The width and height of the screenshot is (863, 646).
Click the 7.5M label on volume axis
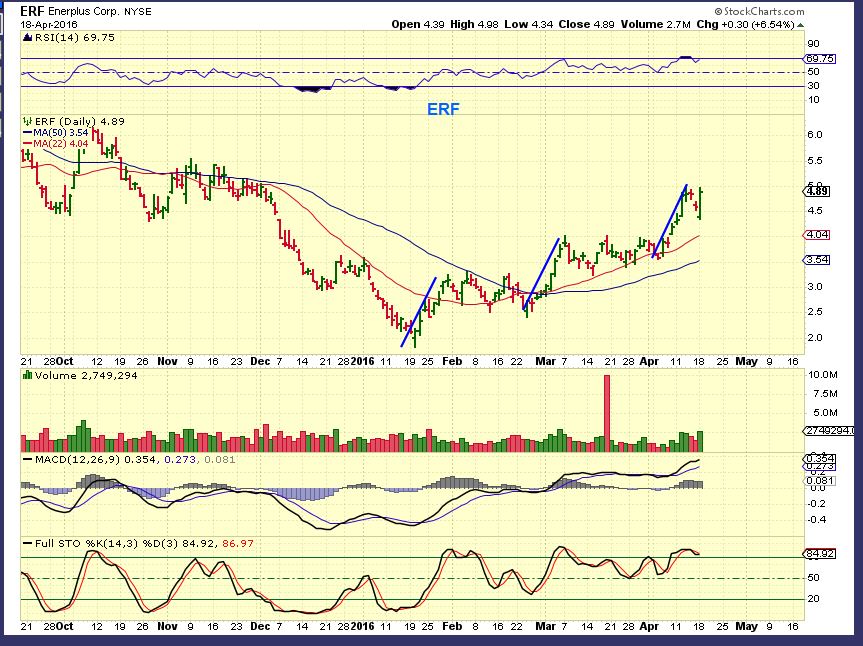[x=825, y=394]
